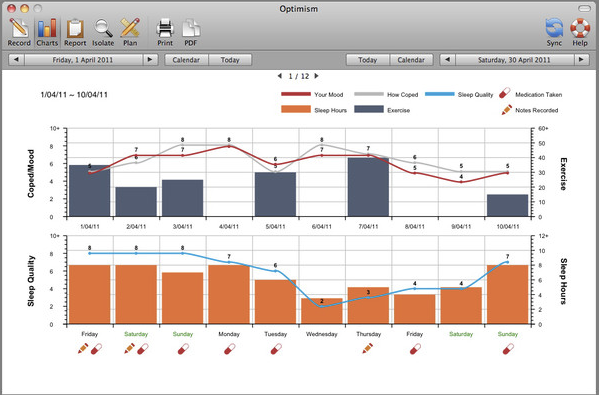This screenshot has width=599, height=395.
Task: Go to next chart page arrow
Action: (316, 76)
